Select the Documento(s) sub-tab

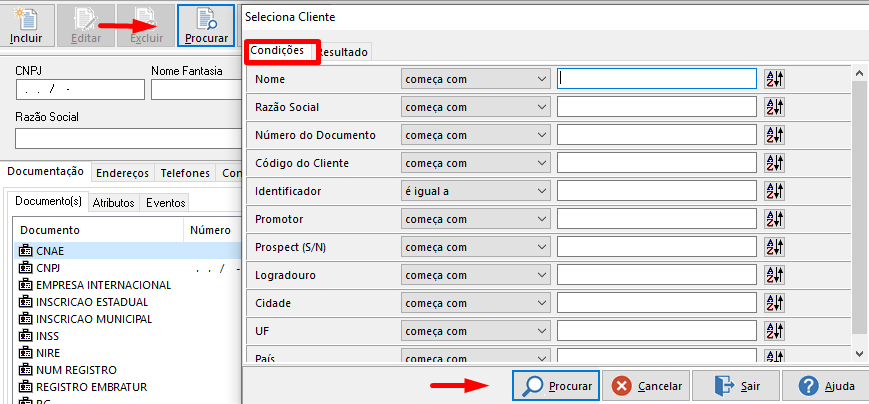(x=49, y=201)
